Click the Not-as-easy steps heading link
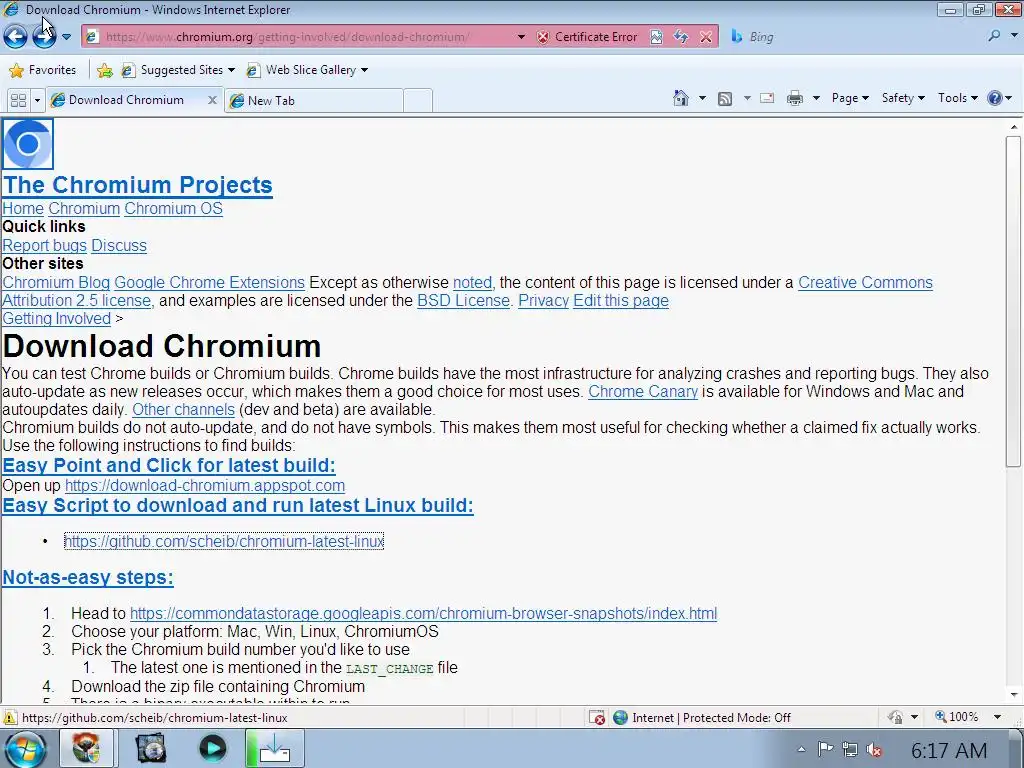This screenshot has height=768, width=1024. point(88,577)
